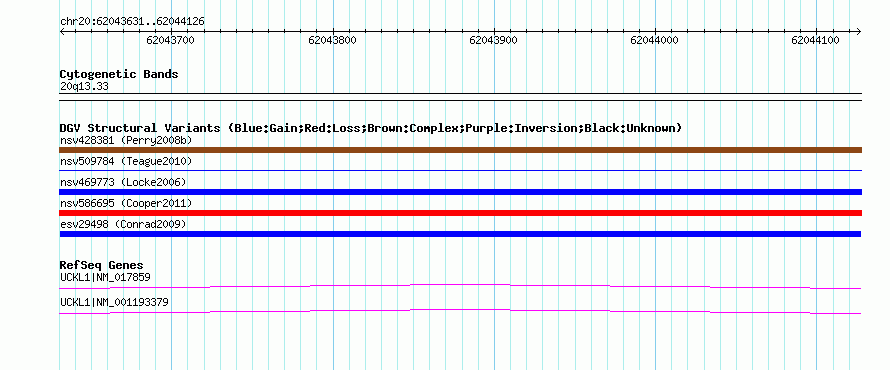This screenshot has width=890, height=370.
Task: Select the Cytogenetic Bands track title
Action: click(x=119, y=74)
